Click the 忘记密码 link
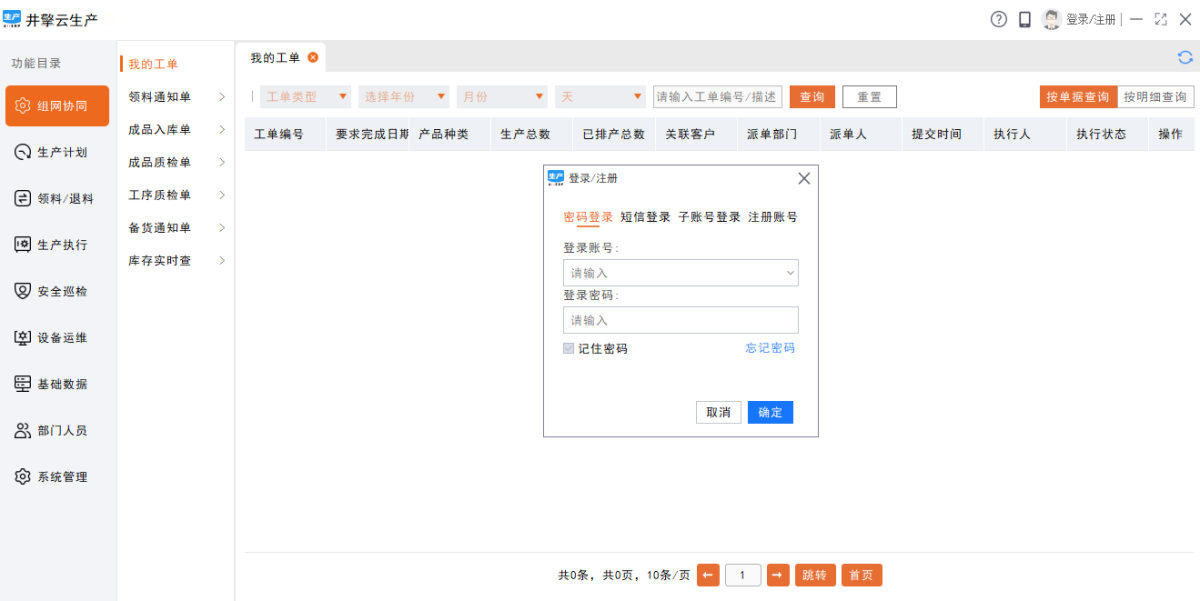 pyautogui.click(x=770, y=348)
